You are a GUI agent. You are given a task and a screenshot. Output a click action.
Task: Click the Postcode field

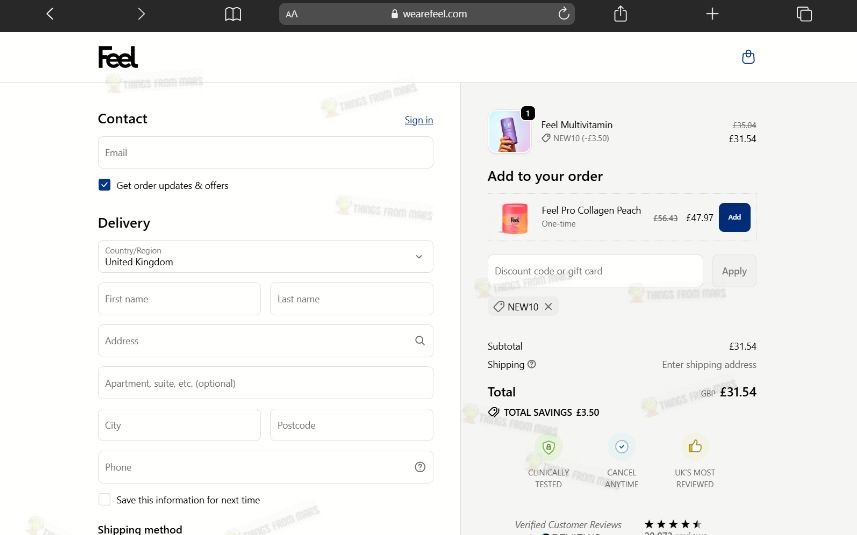352,425
